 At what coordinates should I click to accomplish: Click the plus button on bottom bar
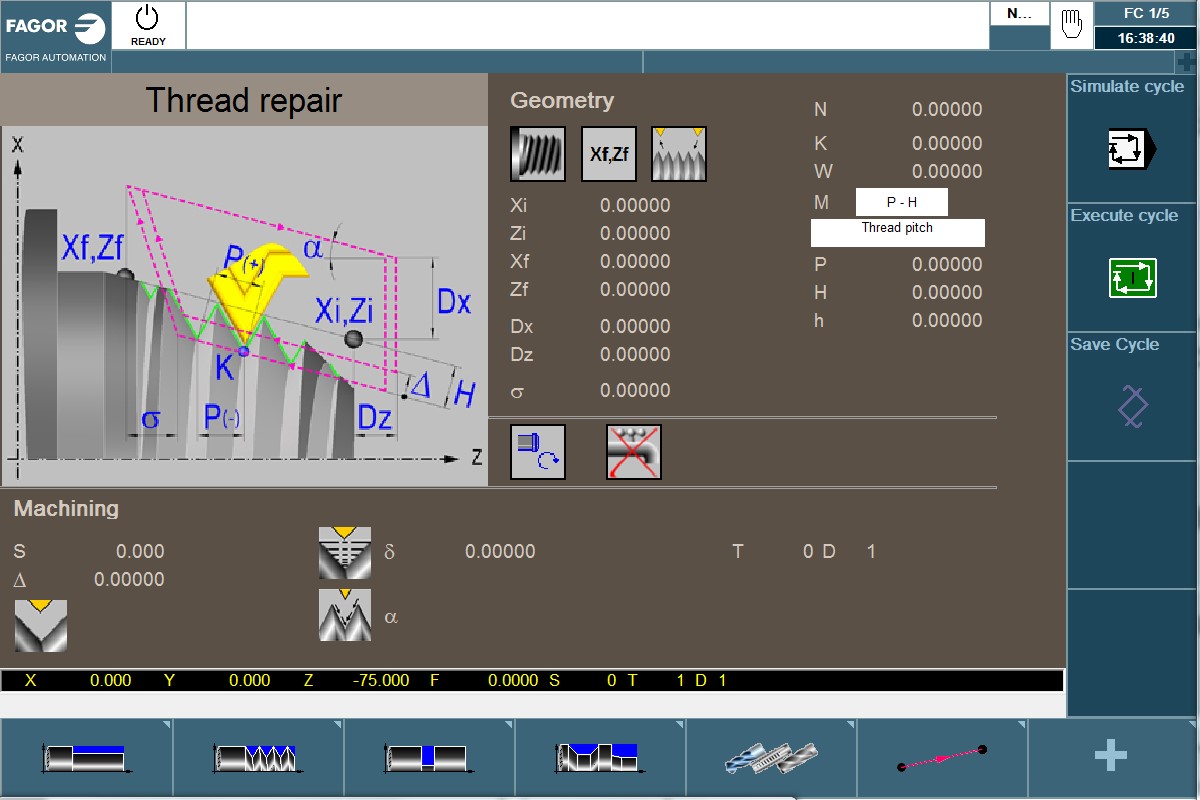coord(1110,757)
